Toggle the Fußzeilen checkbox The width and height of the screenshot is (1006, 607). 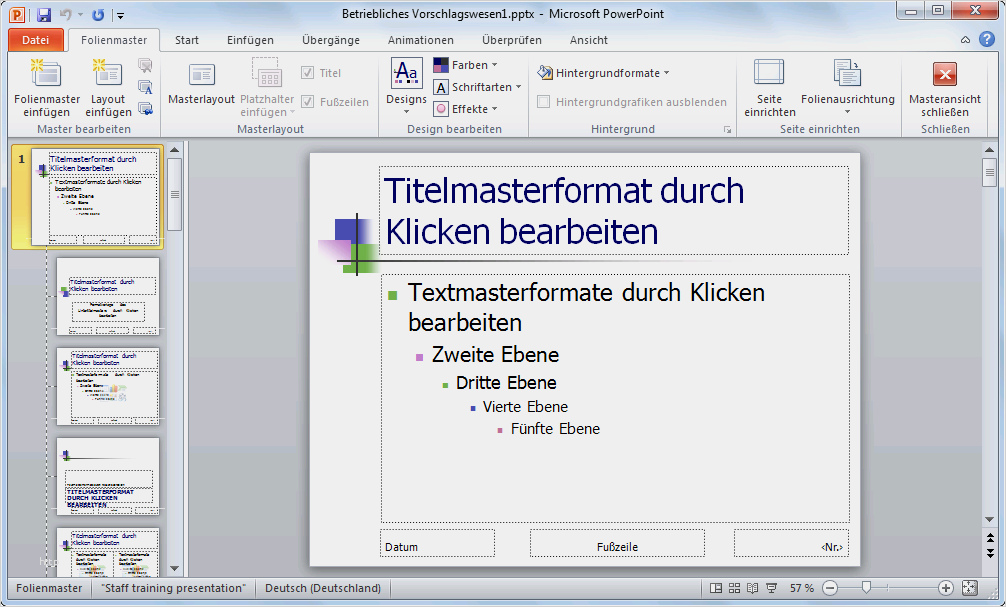(308, 101)
